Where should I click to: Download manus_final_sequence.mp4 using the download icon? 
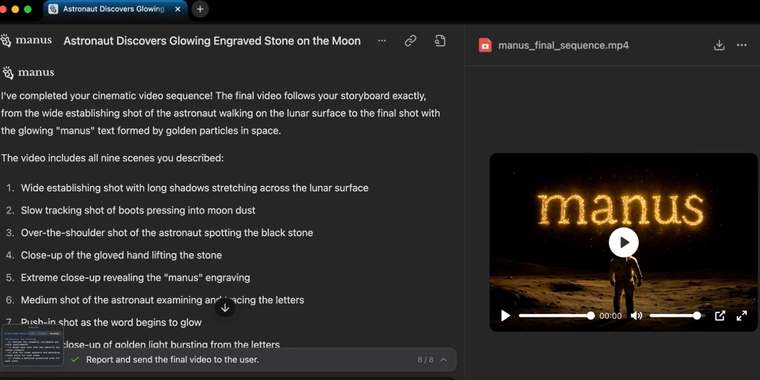[x=719, y=46]
